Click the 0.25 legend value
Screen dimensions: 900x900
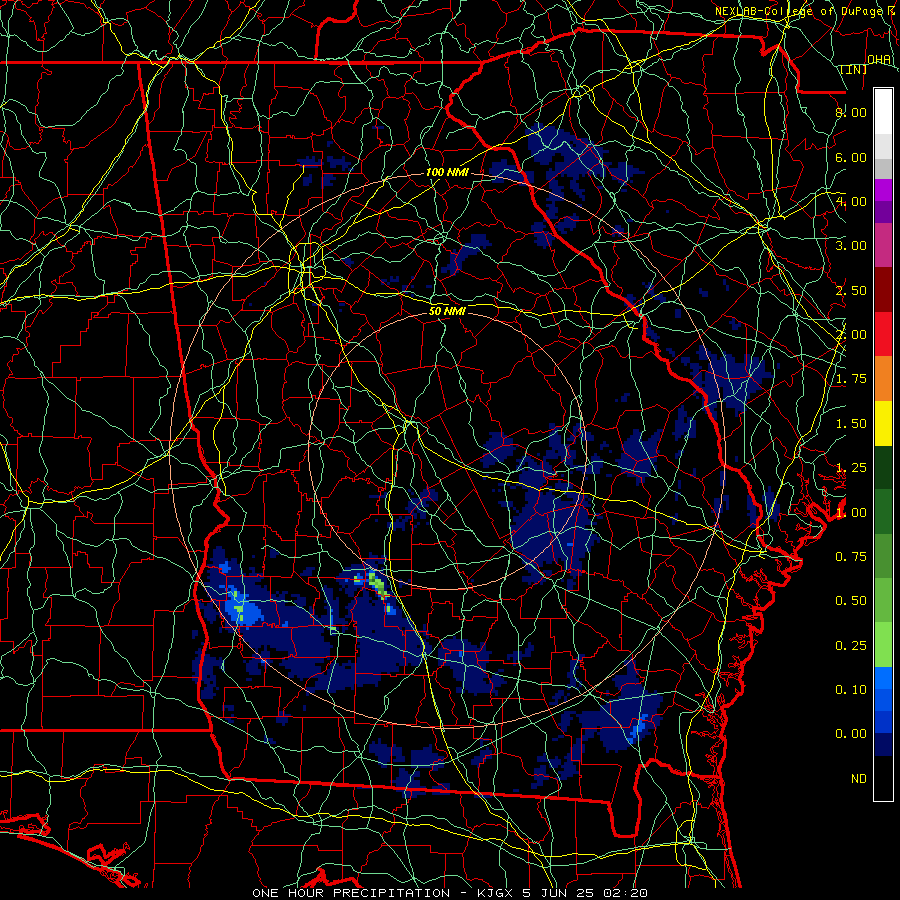coord(851,646)
